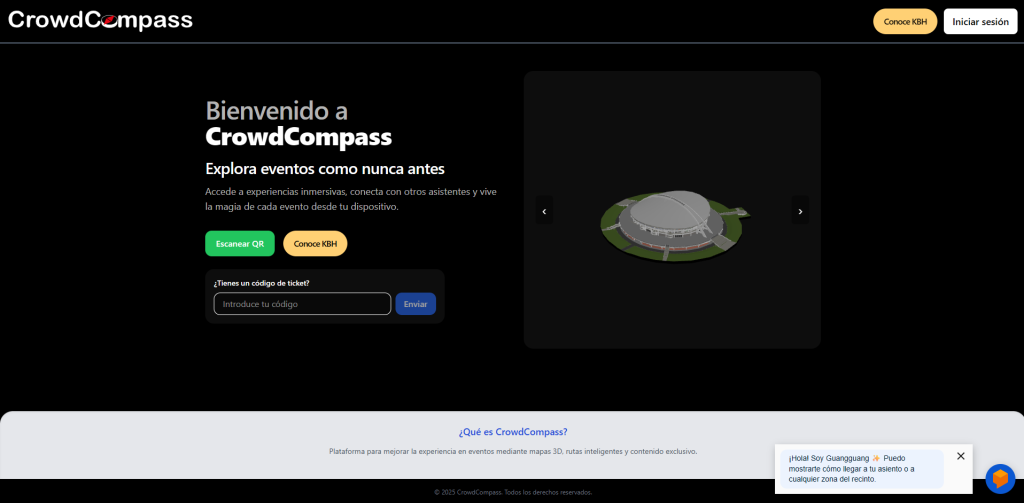Click the sparkle emoji in the chat message
The image size is (1024, 503).
click(x=876, y=458)
